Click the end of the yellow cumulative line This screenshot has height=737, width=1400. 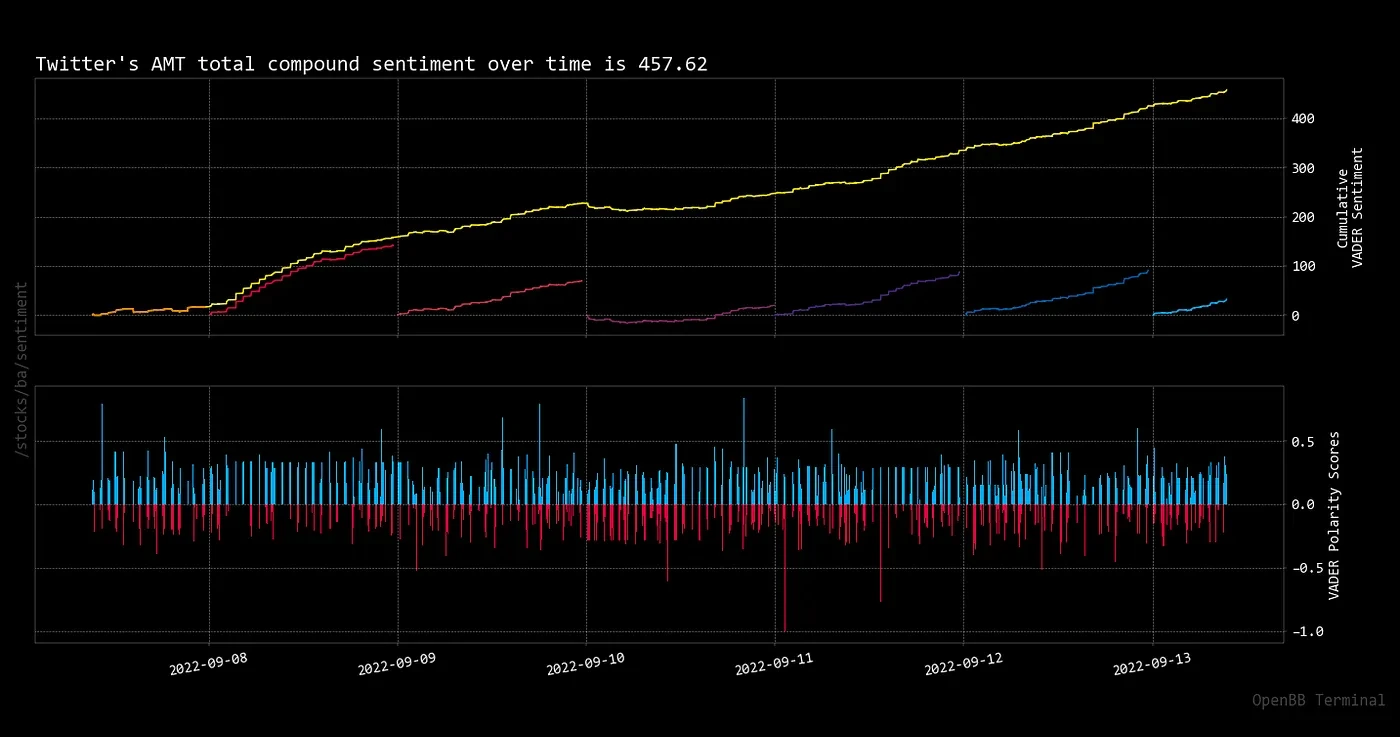pos(1225,91)
